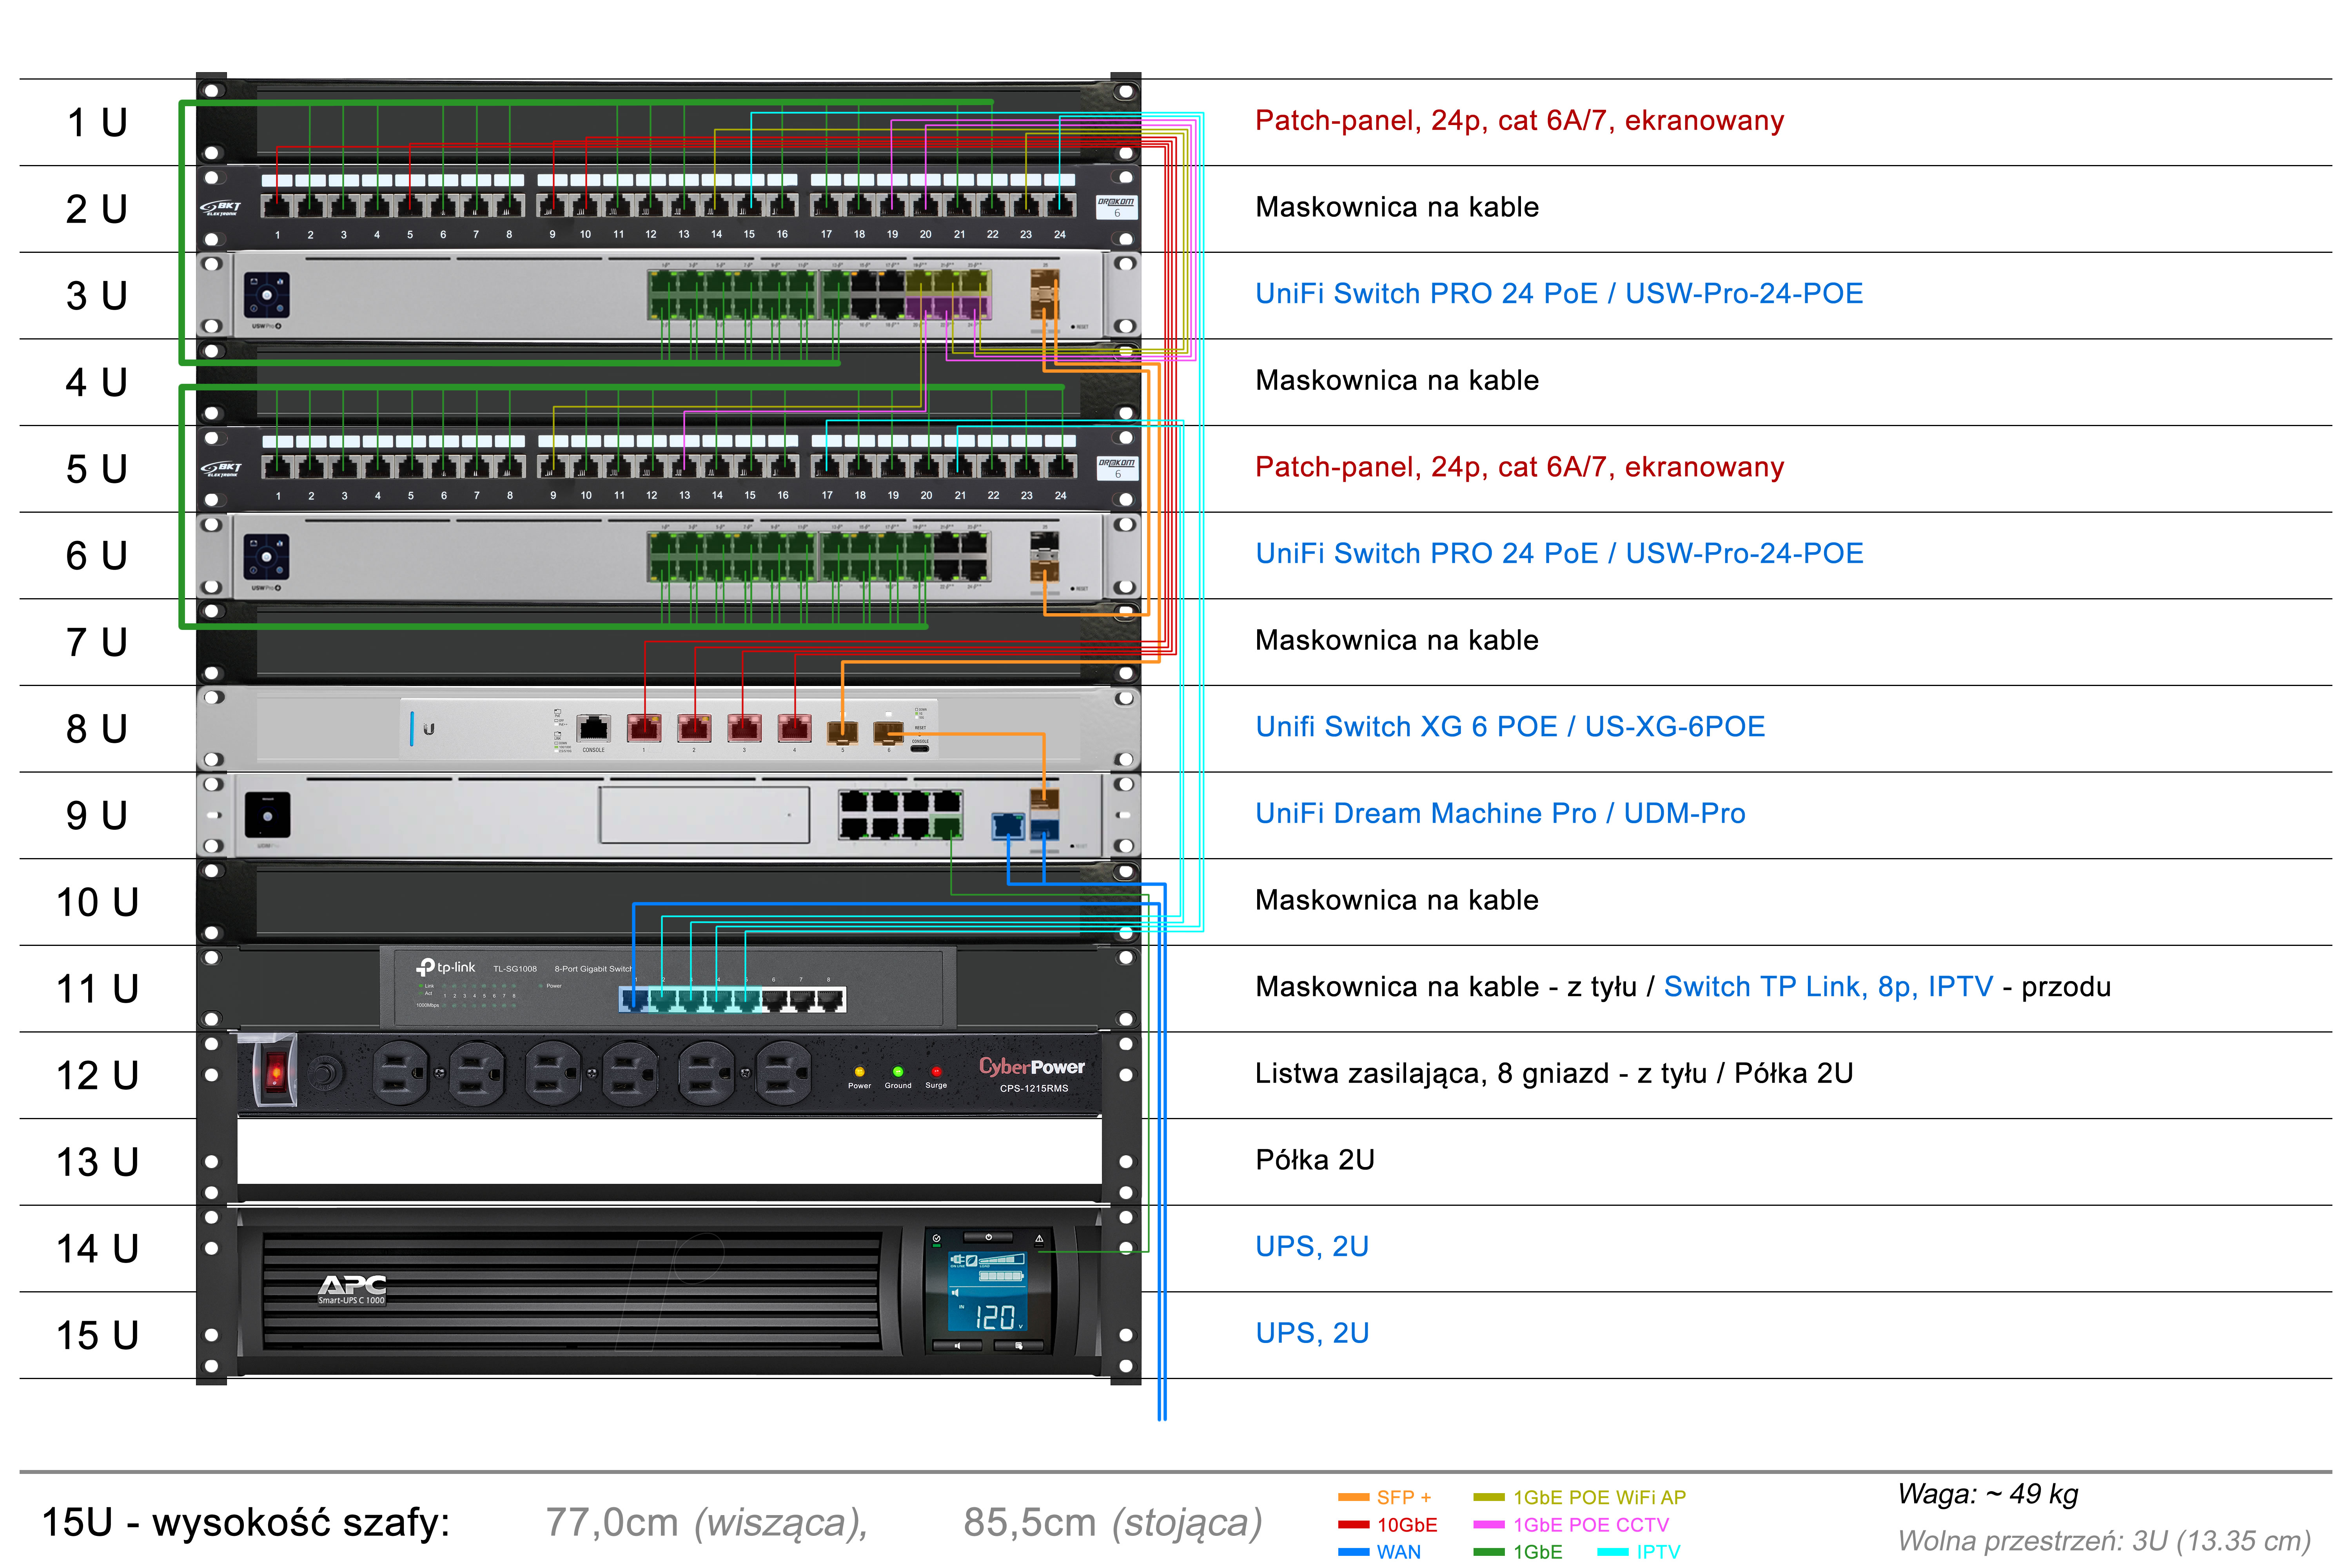2352x1568 pixels.
Task: Click the olive 1GbE POE WiFi AP swatch
Action: (1489, 1497)
